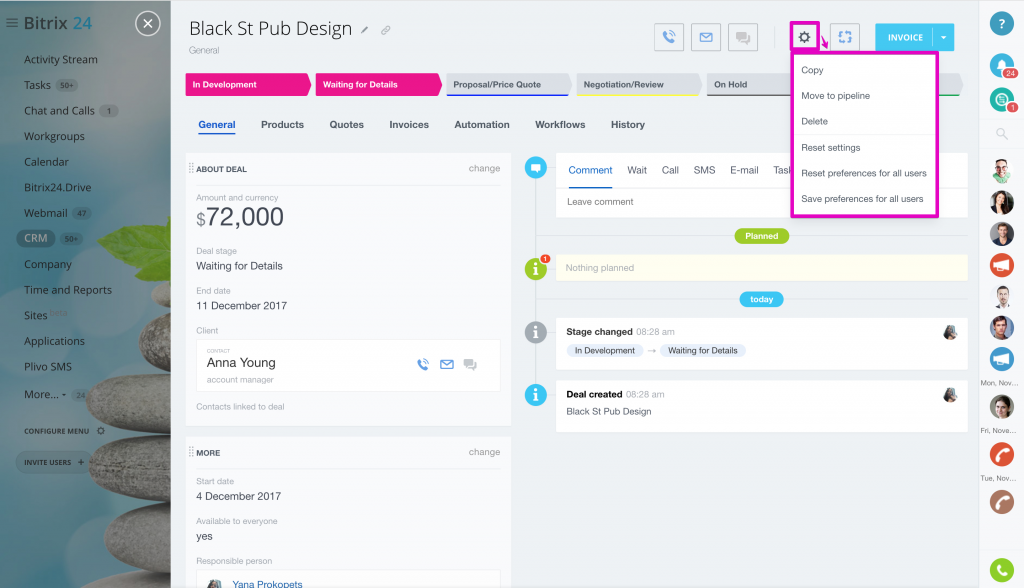Click the brown call icon in sidebar
1024x588 pixels.
(1002, 502)
